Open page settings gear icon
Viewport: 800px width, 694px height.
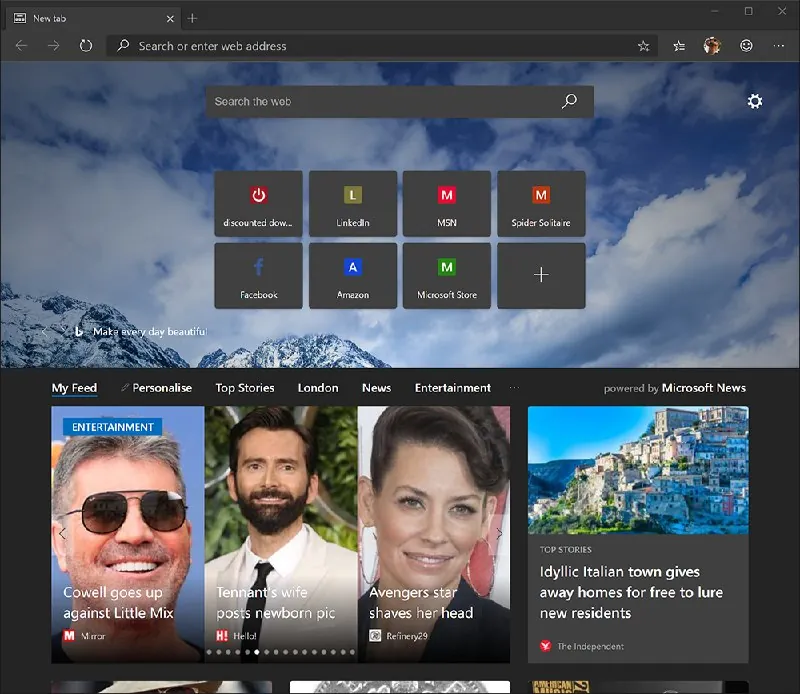click(x=755, y=101)
